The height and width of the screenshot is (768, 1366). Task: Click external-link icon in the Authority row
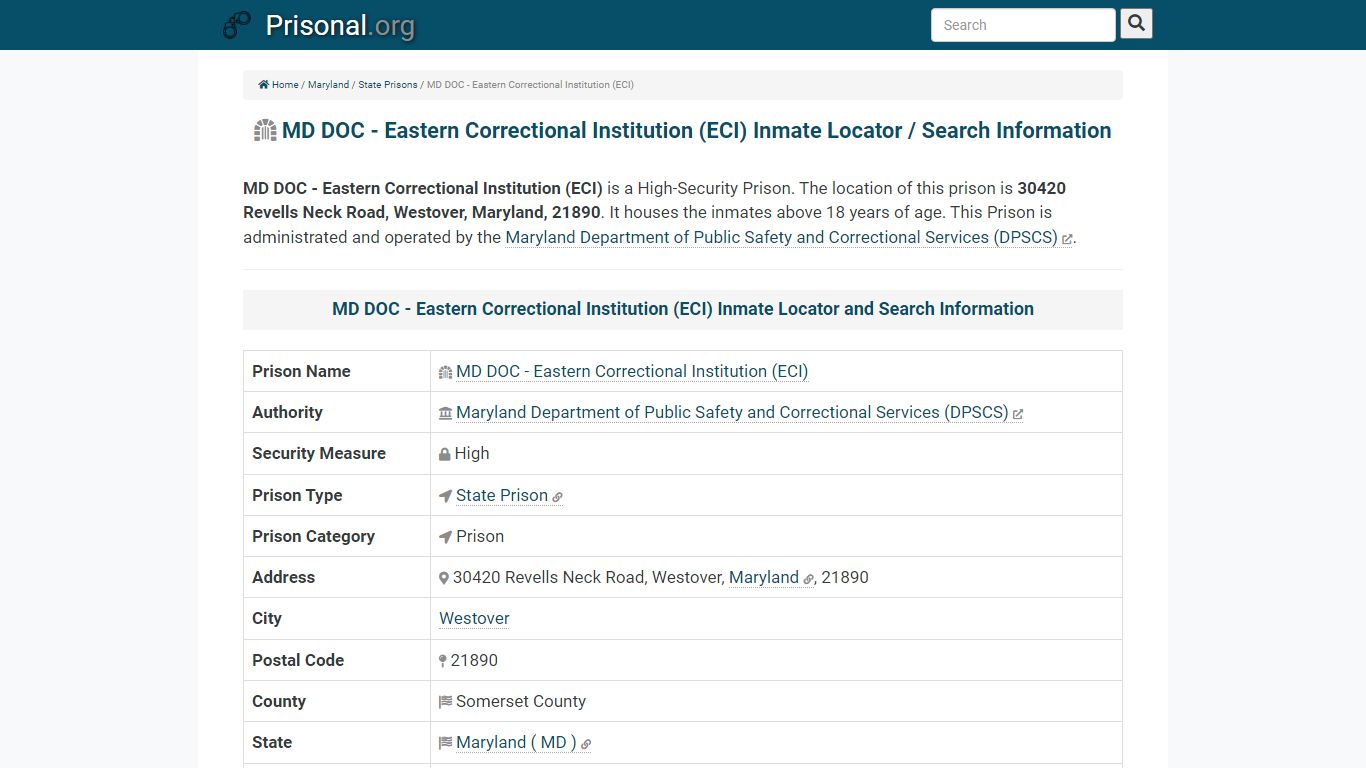click(1018, 414)
